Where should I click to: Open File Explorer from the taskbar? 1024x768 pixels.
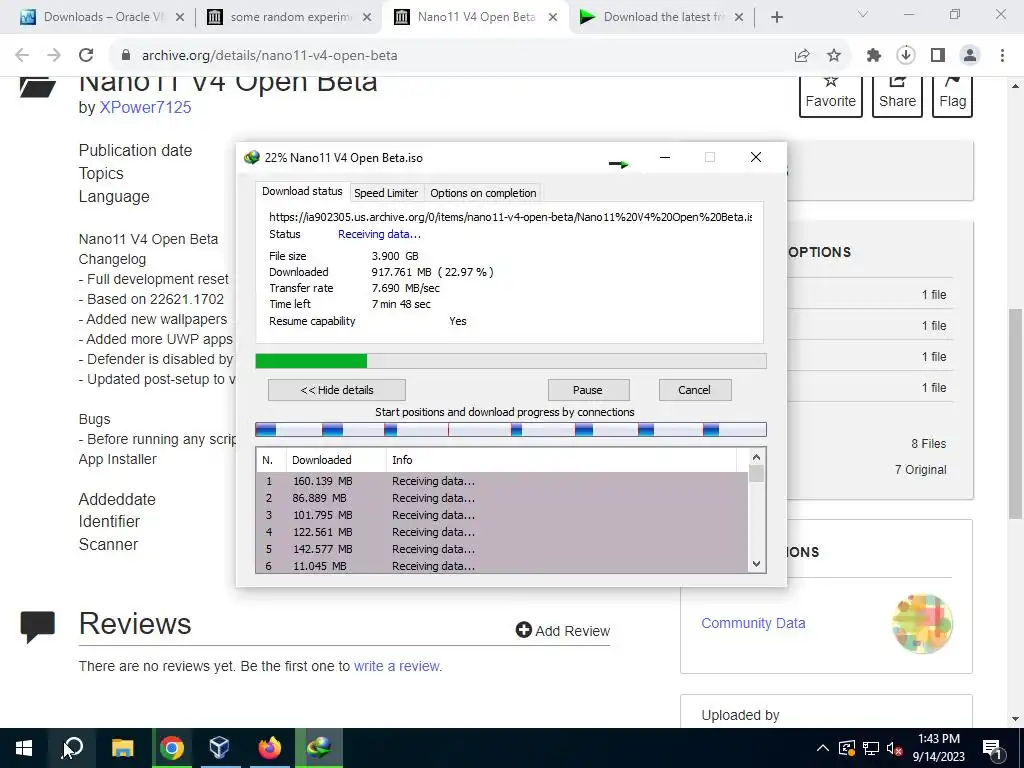pyautogui.click(x=122, y=748)
